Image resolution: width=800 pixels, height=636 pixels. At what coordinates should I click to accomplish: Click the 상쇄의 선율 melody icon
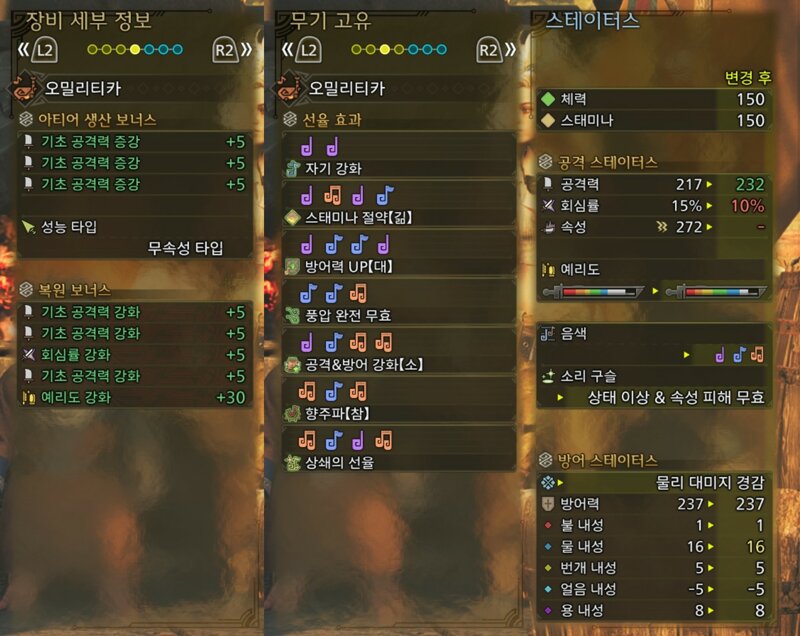pyautogui.click(x=292, y=463)
